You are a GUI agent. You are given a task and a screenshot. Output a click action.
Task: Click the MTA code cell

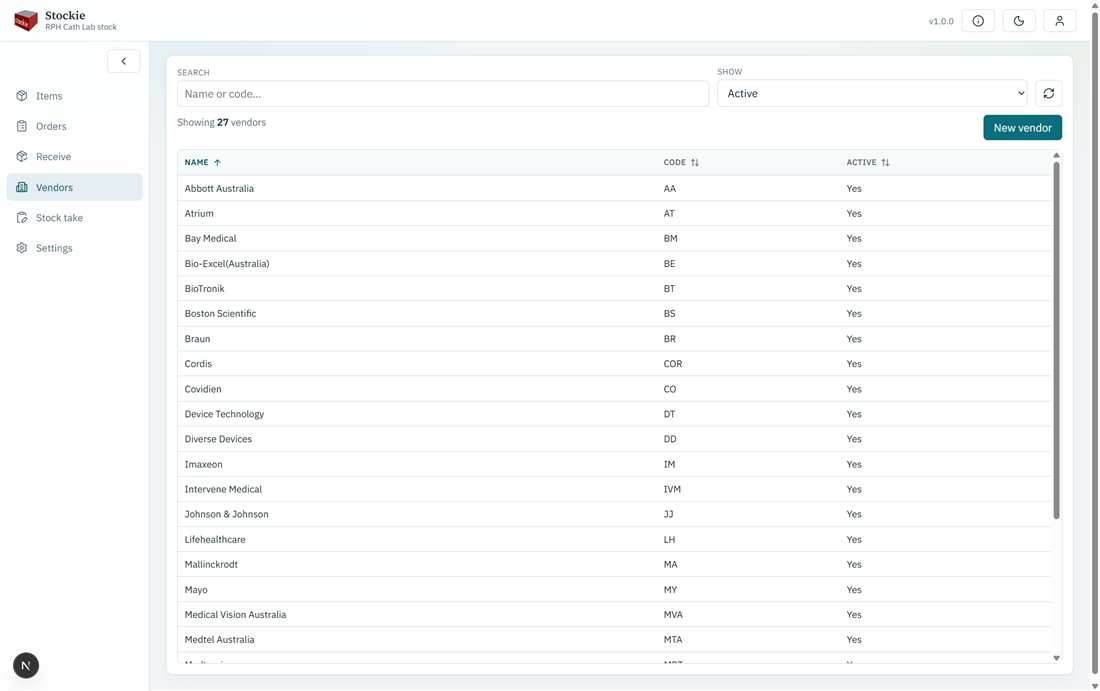pyautogui.click(x=673, y=640)
